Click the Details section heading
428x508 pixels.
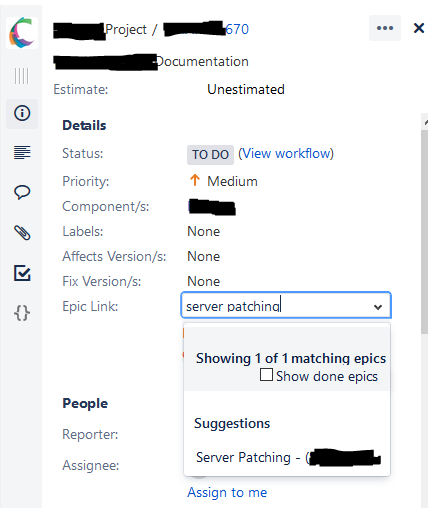[84, 125]
